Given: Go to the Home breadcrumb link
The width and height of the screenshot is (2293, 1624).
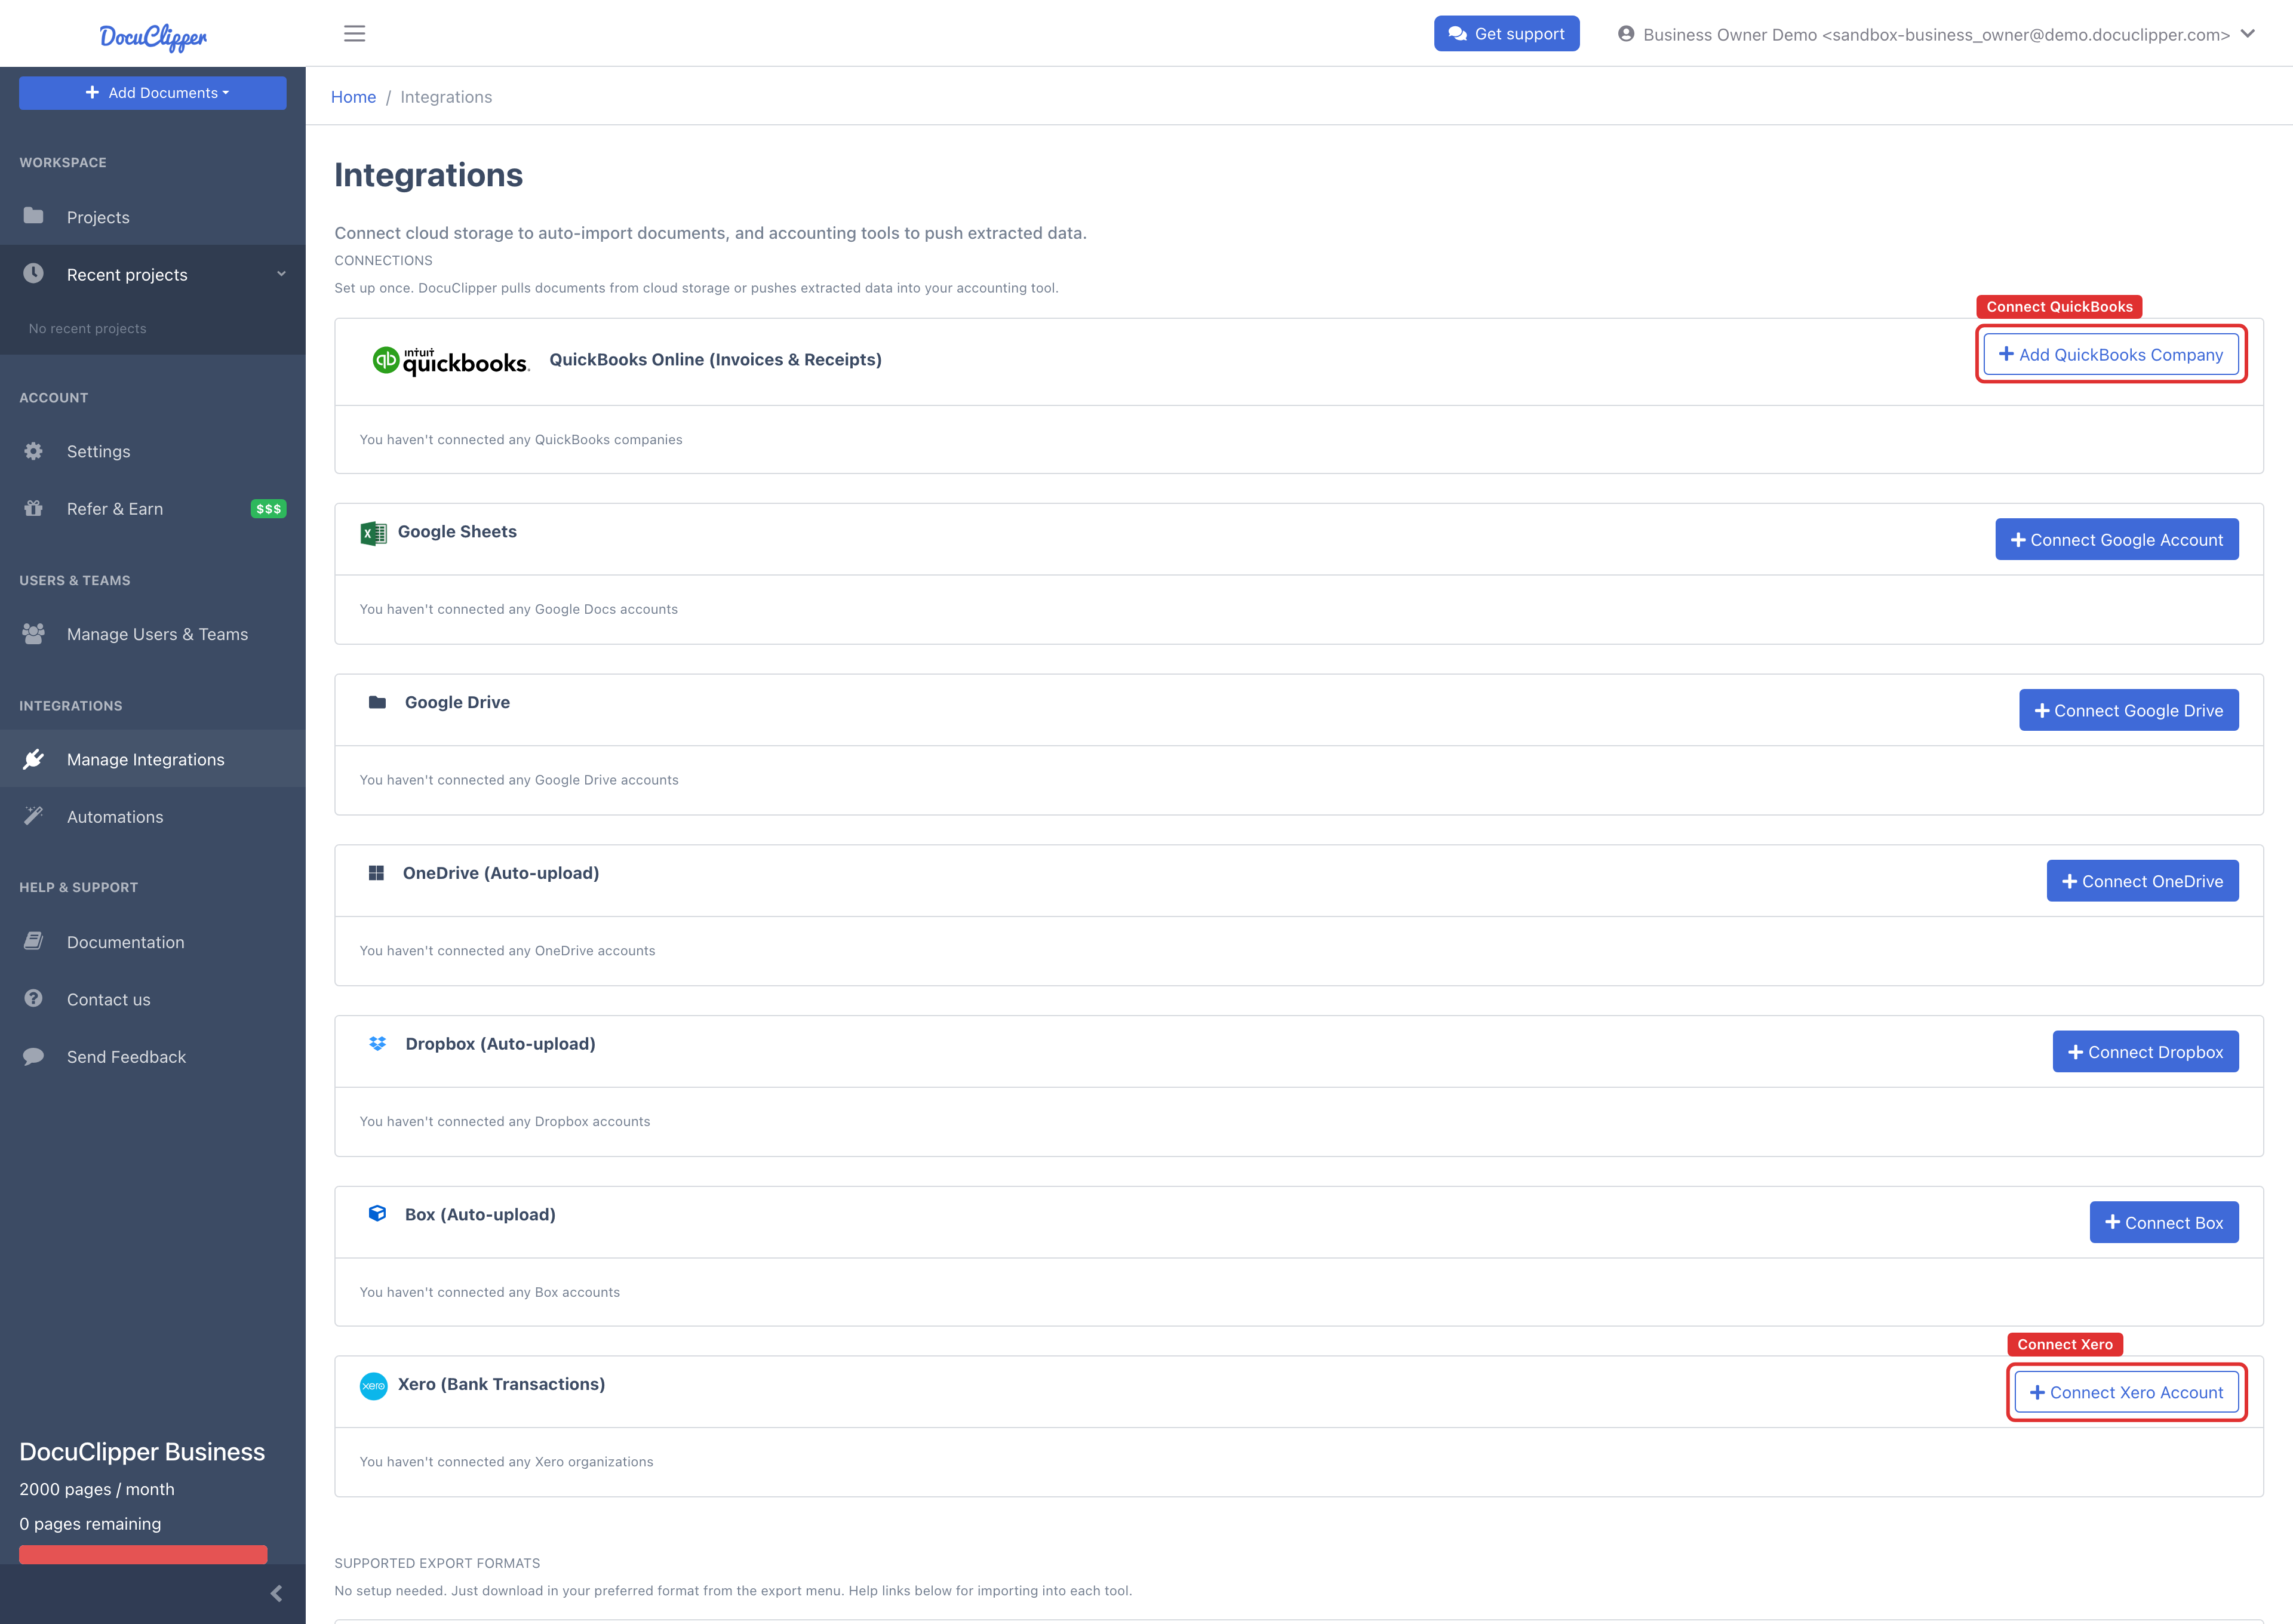Looking at the screenshot, I should pyautogui.click(x=353, y=97).
